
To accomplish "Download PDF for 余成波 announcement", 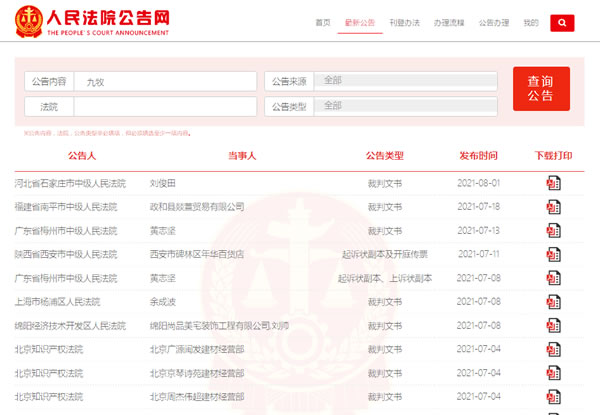I will [553, 302].
